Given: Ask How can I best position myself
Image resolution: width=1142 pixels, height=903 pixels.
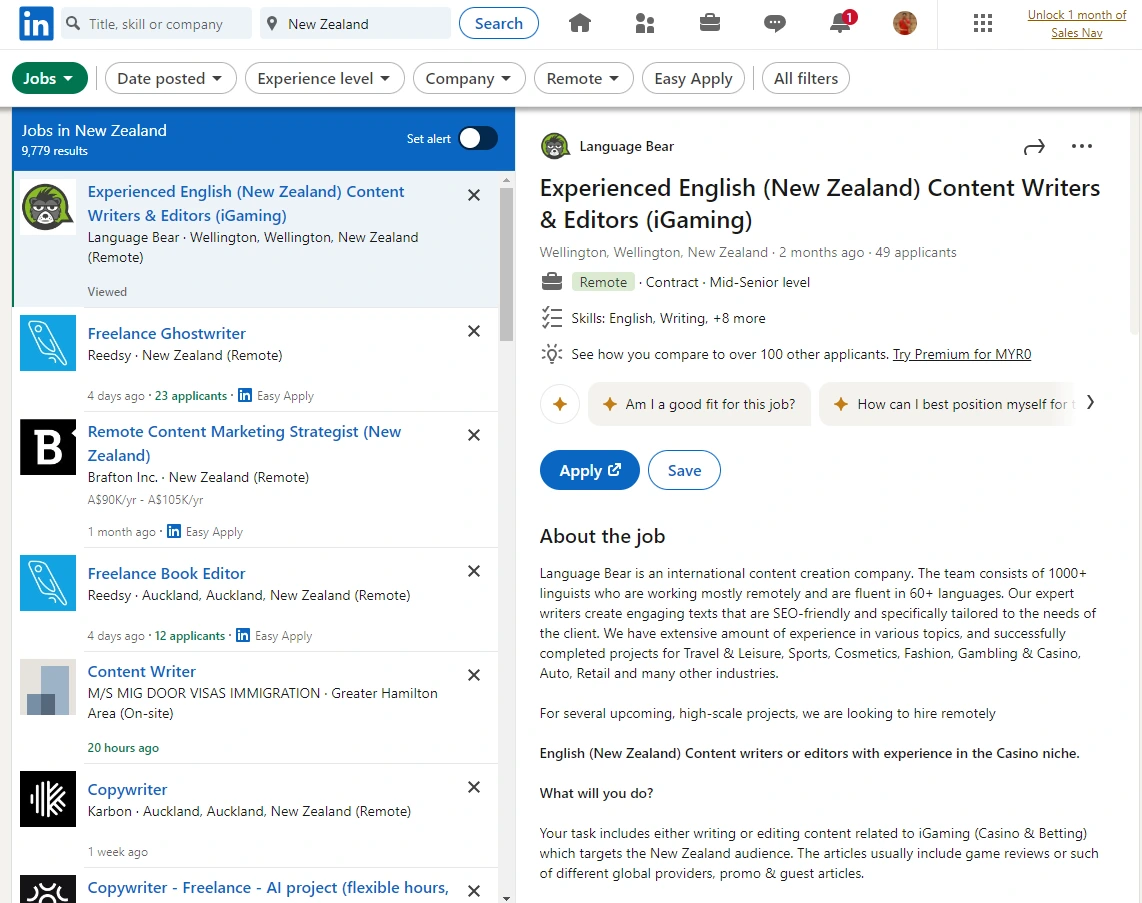Looking at the screenshot, I should click(950, 404).
